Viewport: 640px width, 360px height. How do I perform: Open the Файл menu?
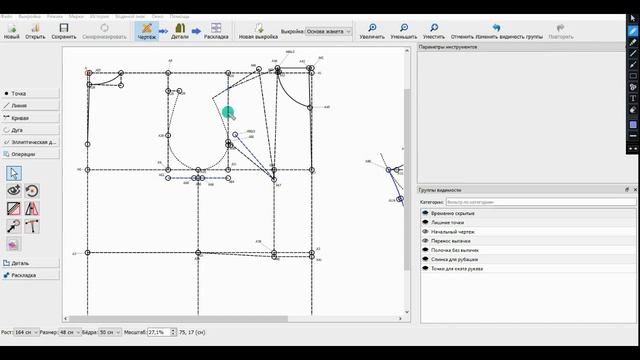coord(6,17)
